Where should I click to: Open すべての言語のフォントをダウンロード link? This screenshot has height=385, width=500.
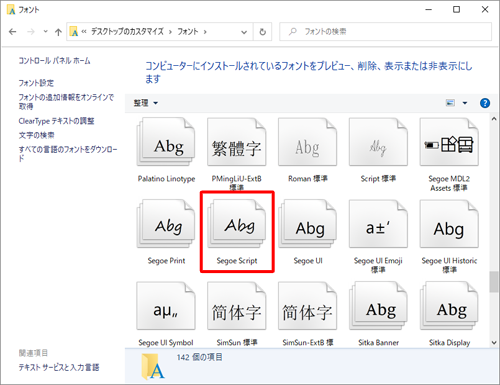point(68,154)
